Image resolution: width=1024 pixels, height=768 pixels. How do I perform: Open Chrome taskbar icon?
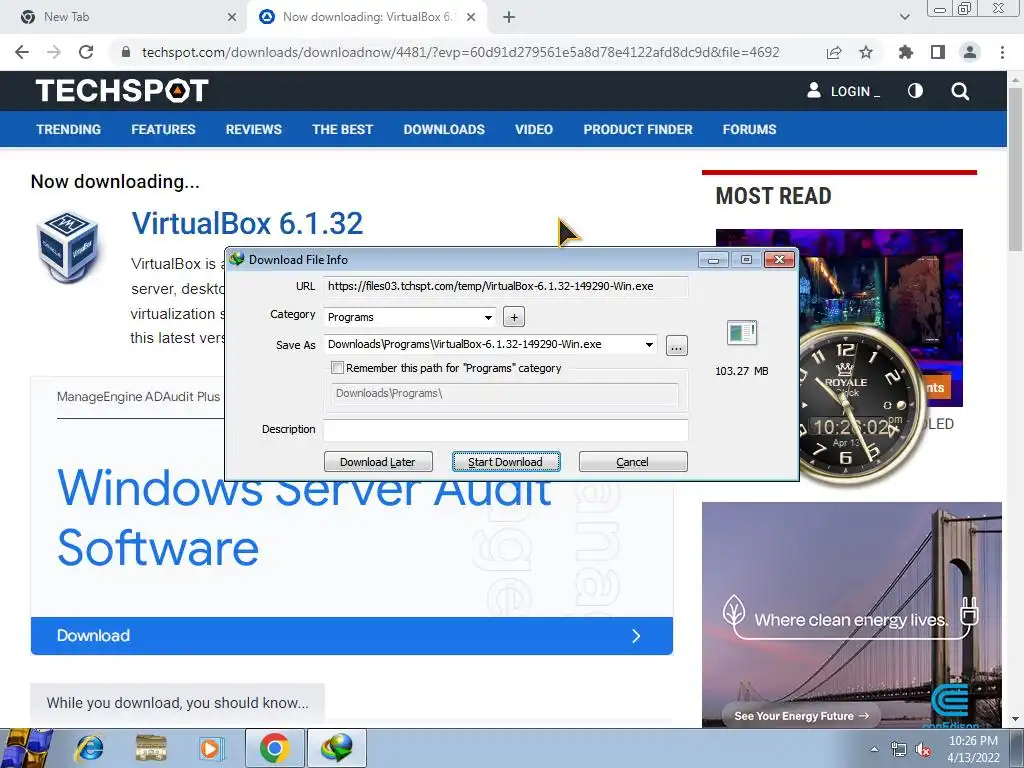[274, 748]
